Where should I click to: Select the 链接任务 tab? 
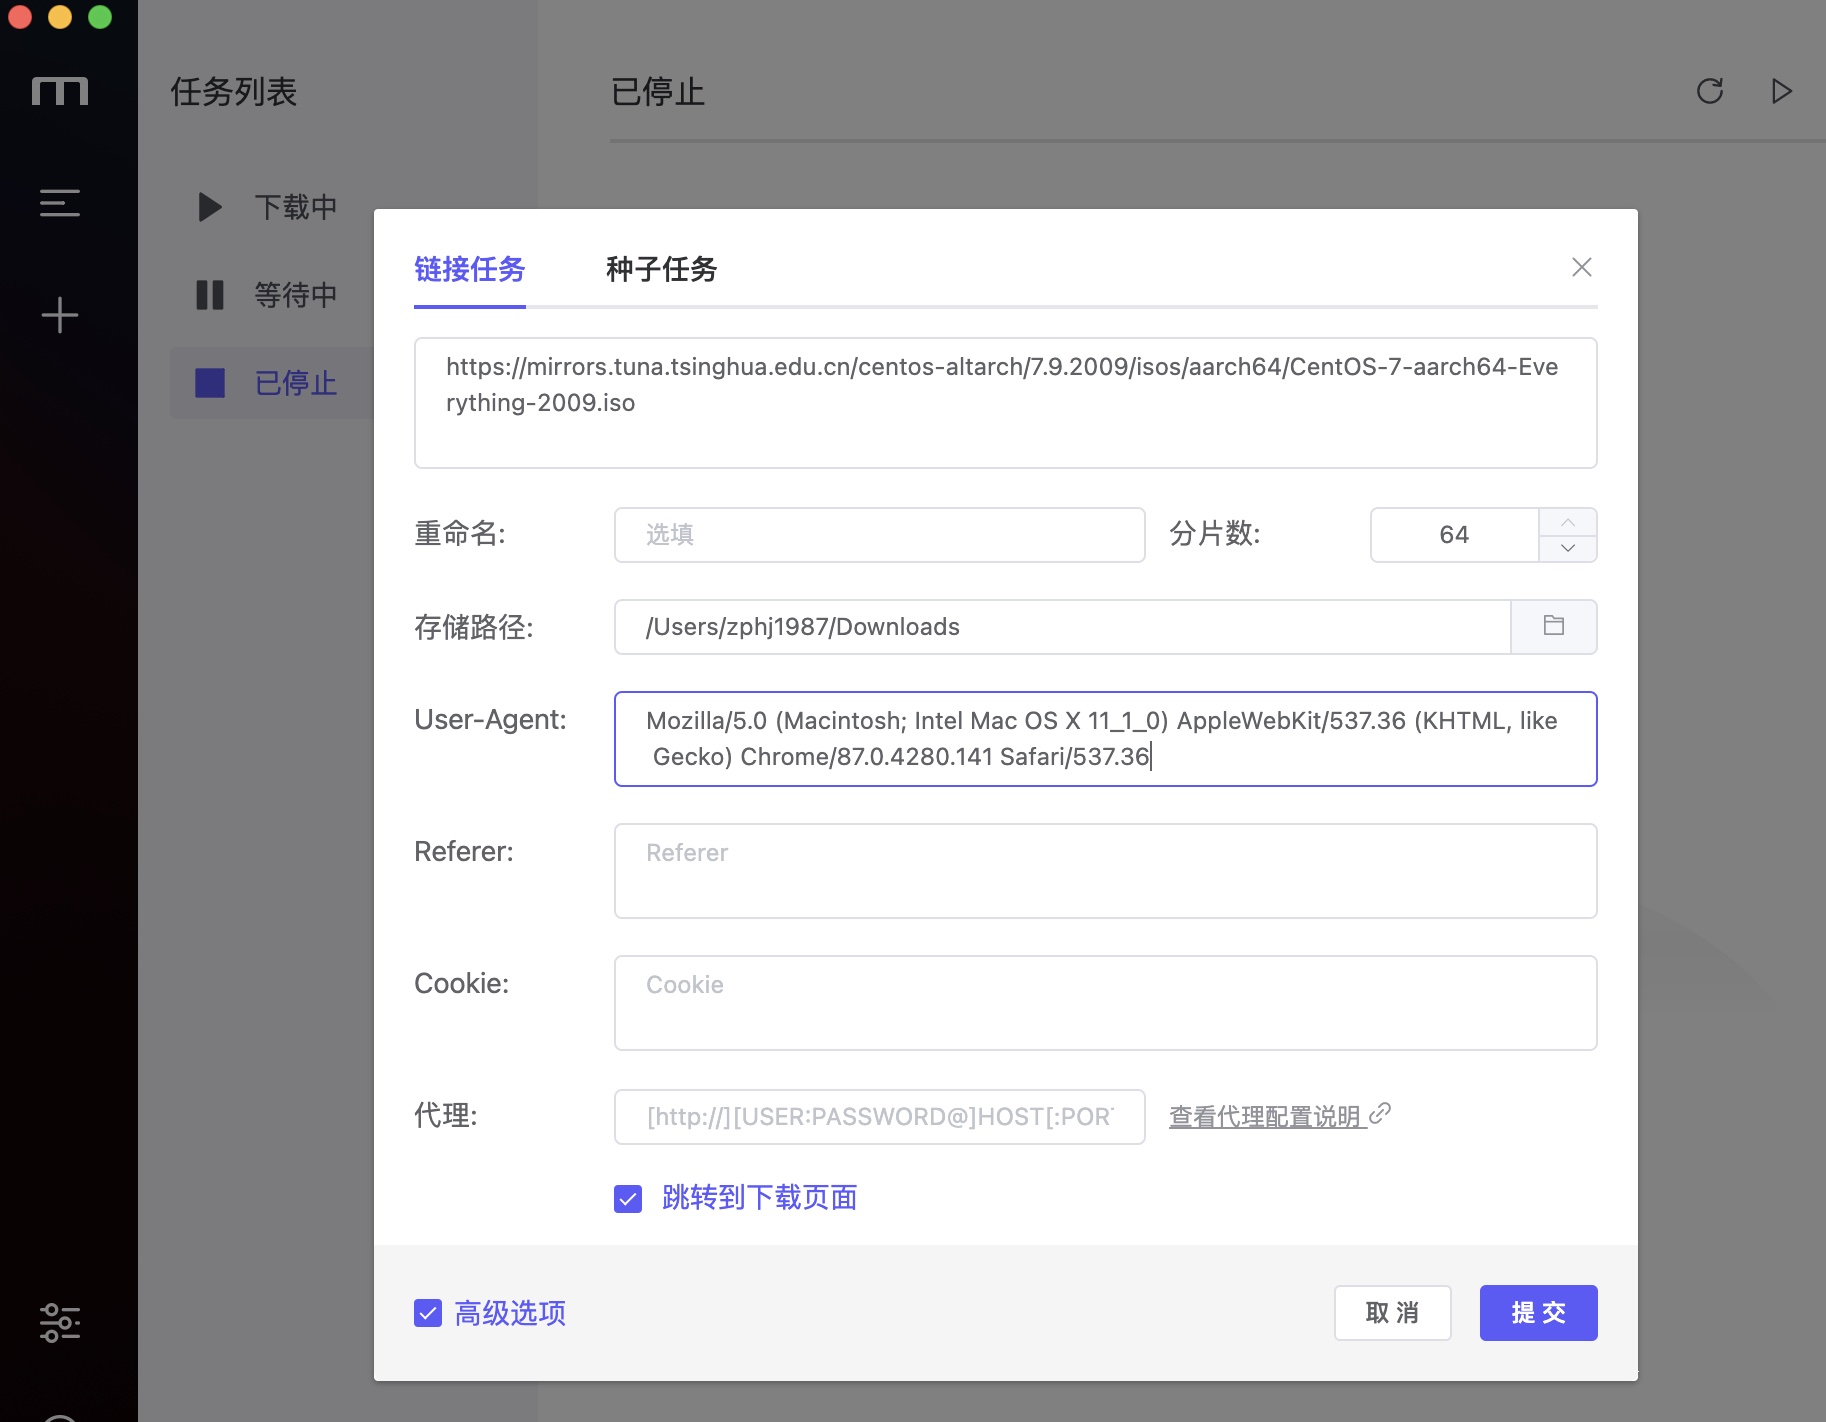(469, 269)
